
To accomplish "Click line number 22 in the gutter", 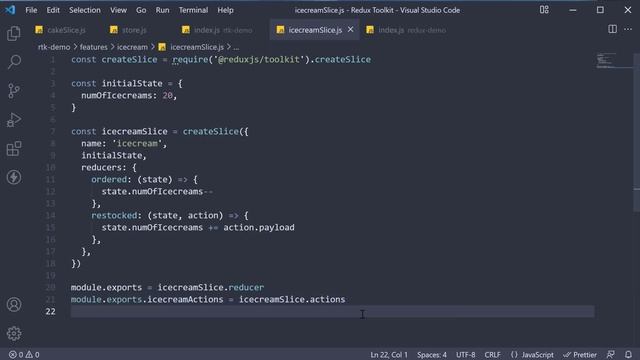I will point(50,311).
